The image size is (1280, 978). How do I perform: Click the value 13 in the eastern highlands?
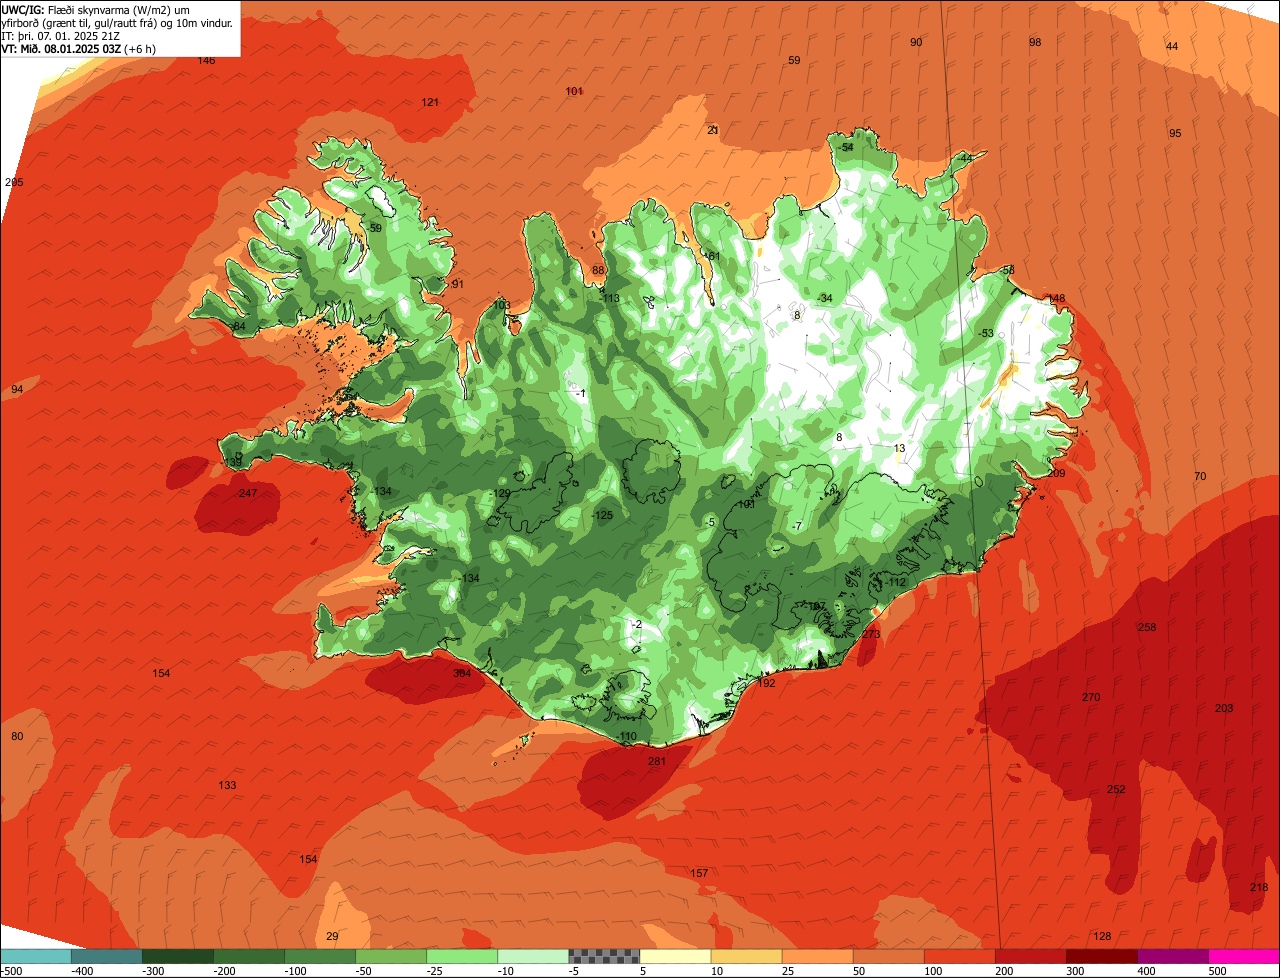coord(899,448)
